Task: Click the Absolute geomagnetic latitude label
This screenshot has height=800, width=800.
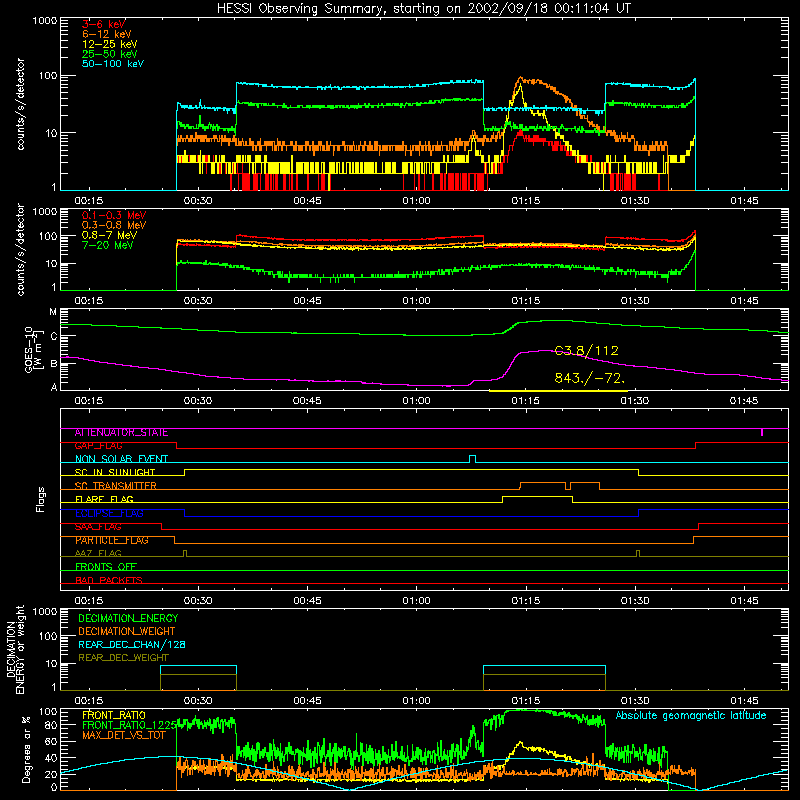Action: click(691, 716)
